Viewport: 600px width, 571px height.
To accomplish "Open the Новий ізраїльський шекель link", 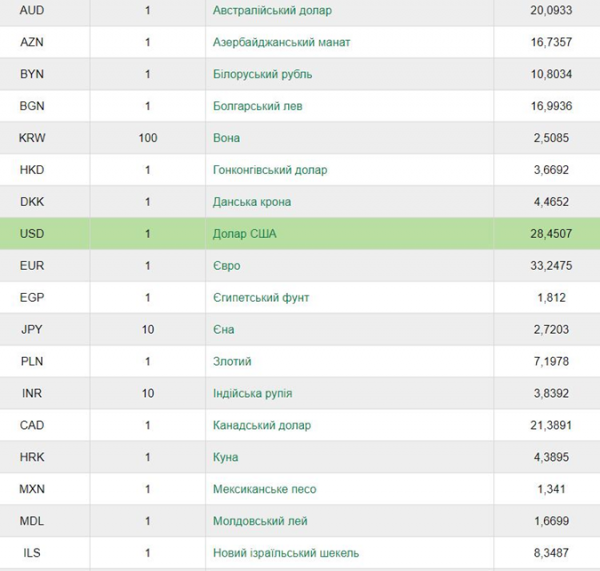I will click(x=286, y=553).
